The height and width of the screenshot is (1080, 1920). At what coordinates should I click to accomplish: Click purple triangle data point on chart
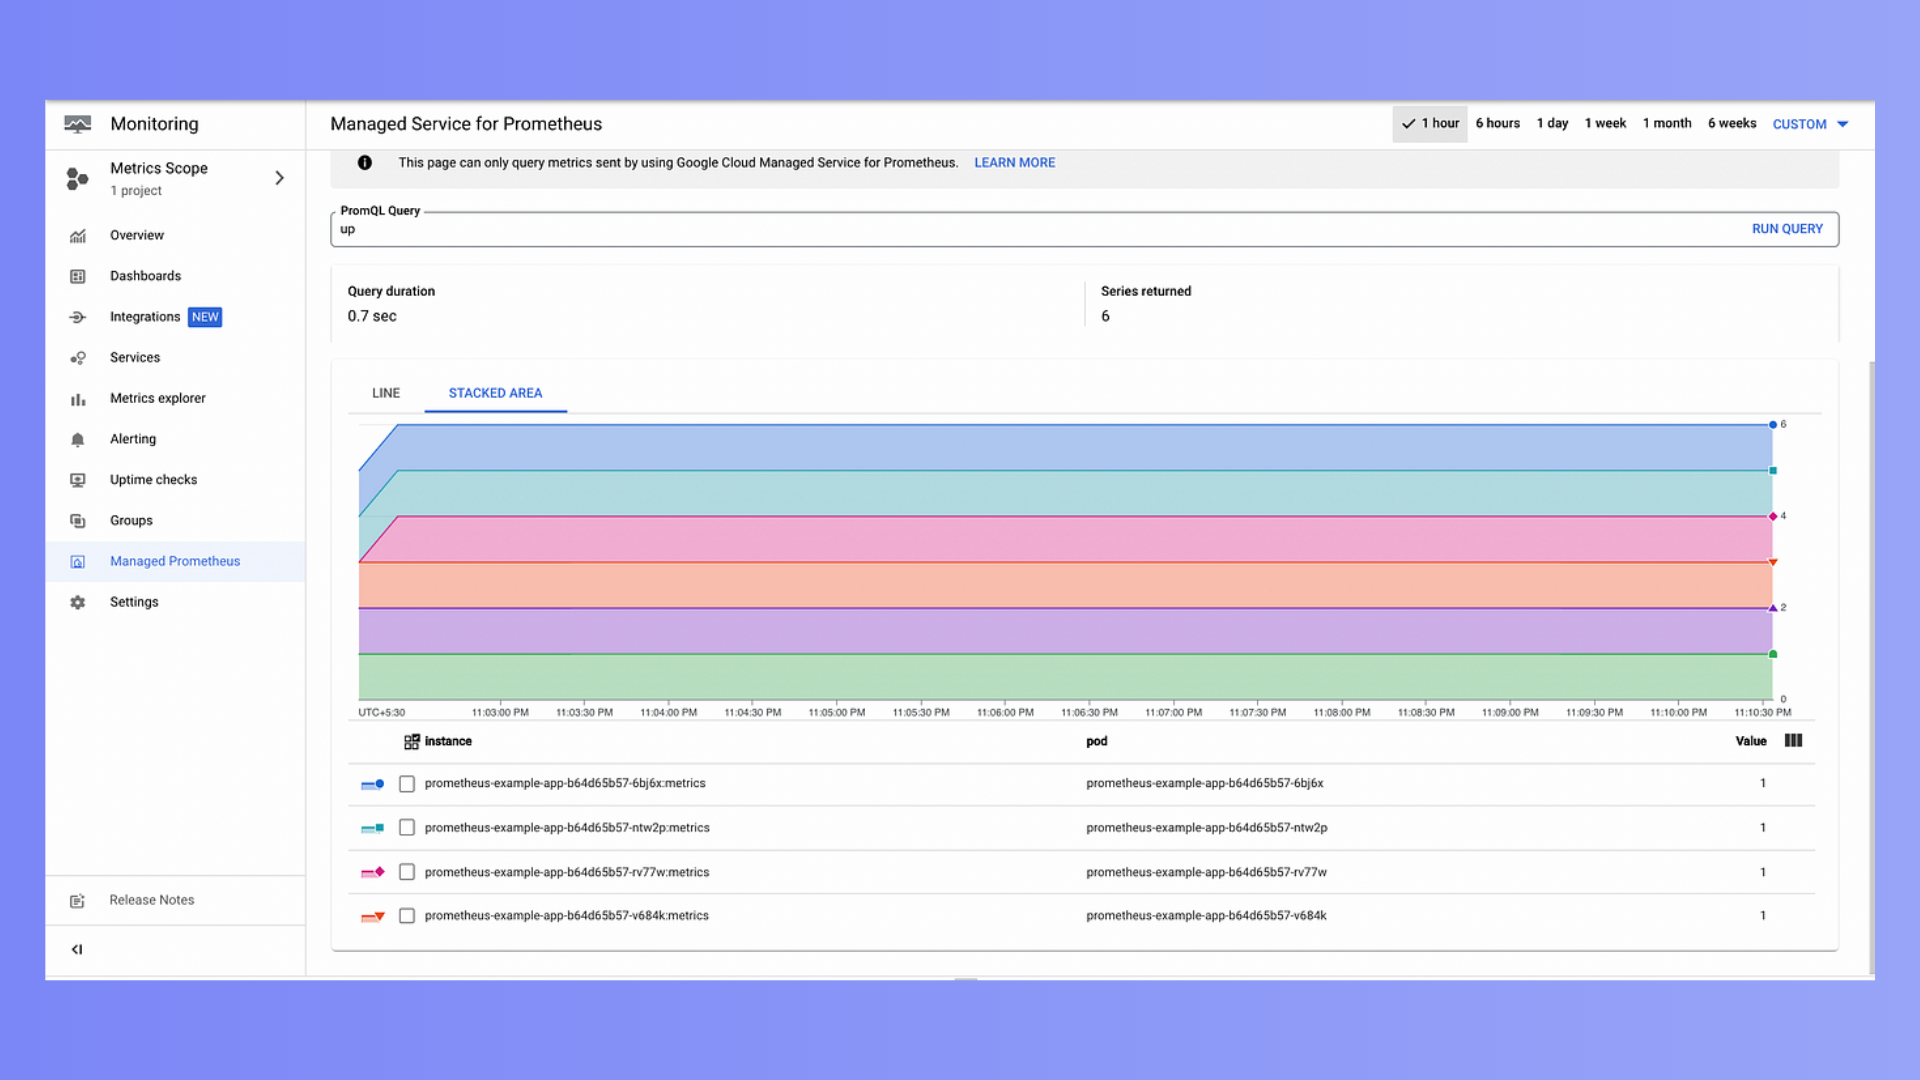tap(1773, 608)
